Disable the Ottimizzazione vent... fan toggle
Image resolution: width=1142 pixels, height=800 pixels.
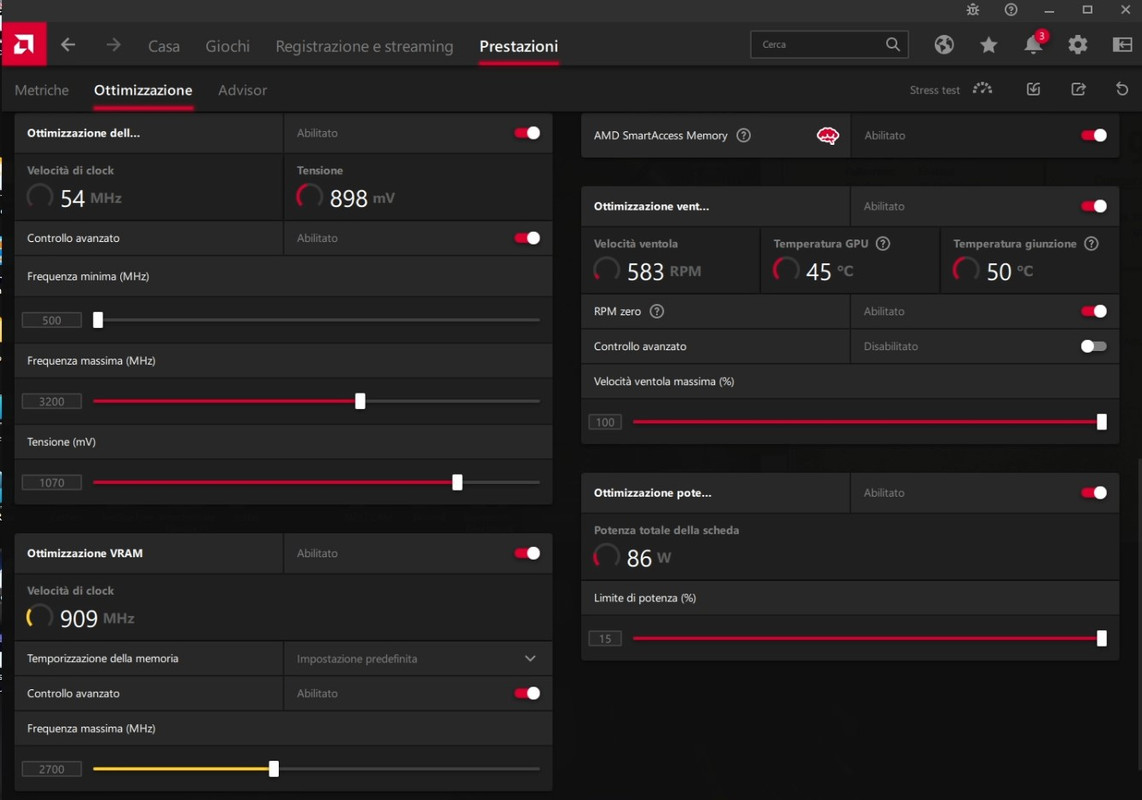pos(1094,206)
